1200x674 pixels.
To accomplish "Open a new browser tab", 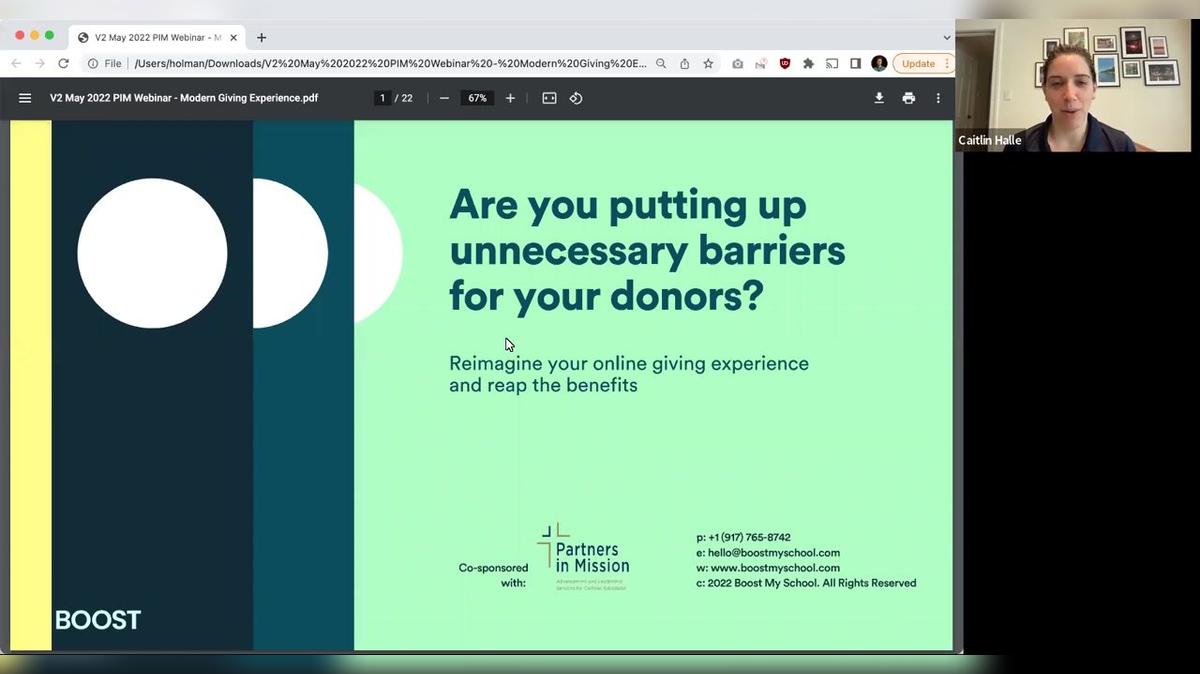I will (x=261, y=37).
